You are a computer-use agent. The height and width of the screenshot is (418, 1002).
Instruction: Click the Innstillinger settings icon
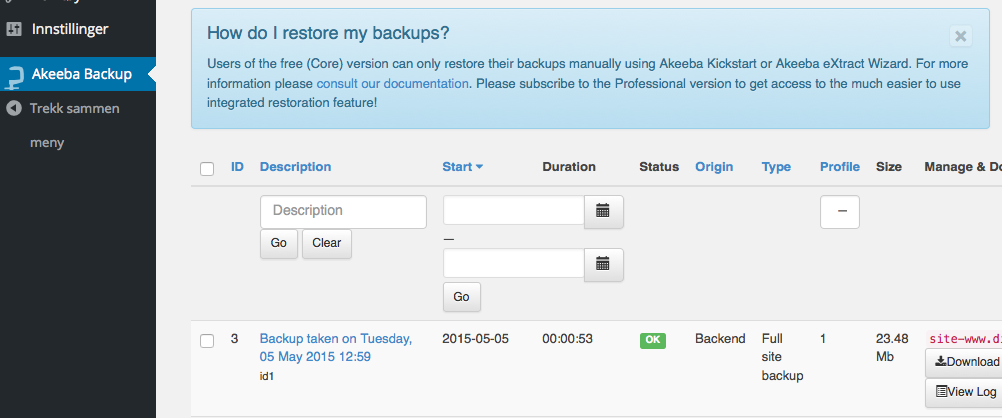[x=15, y=29]
